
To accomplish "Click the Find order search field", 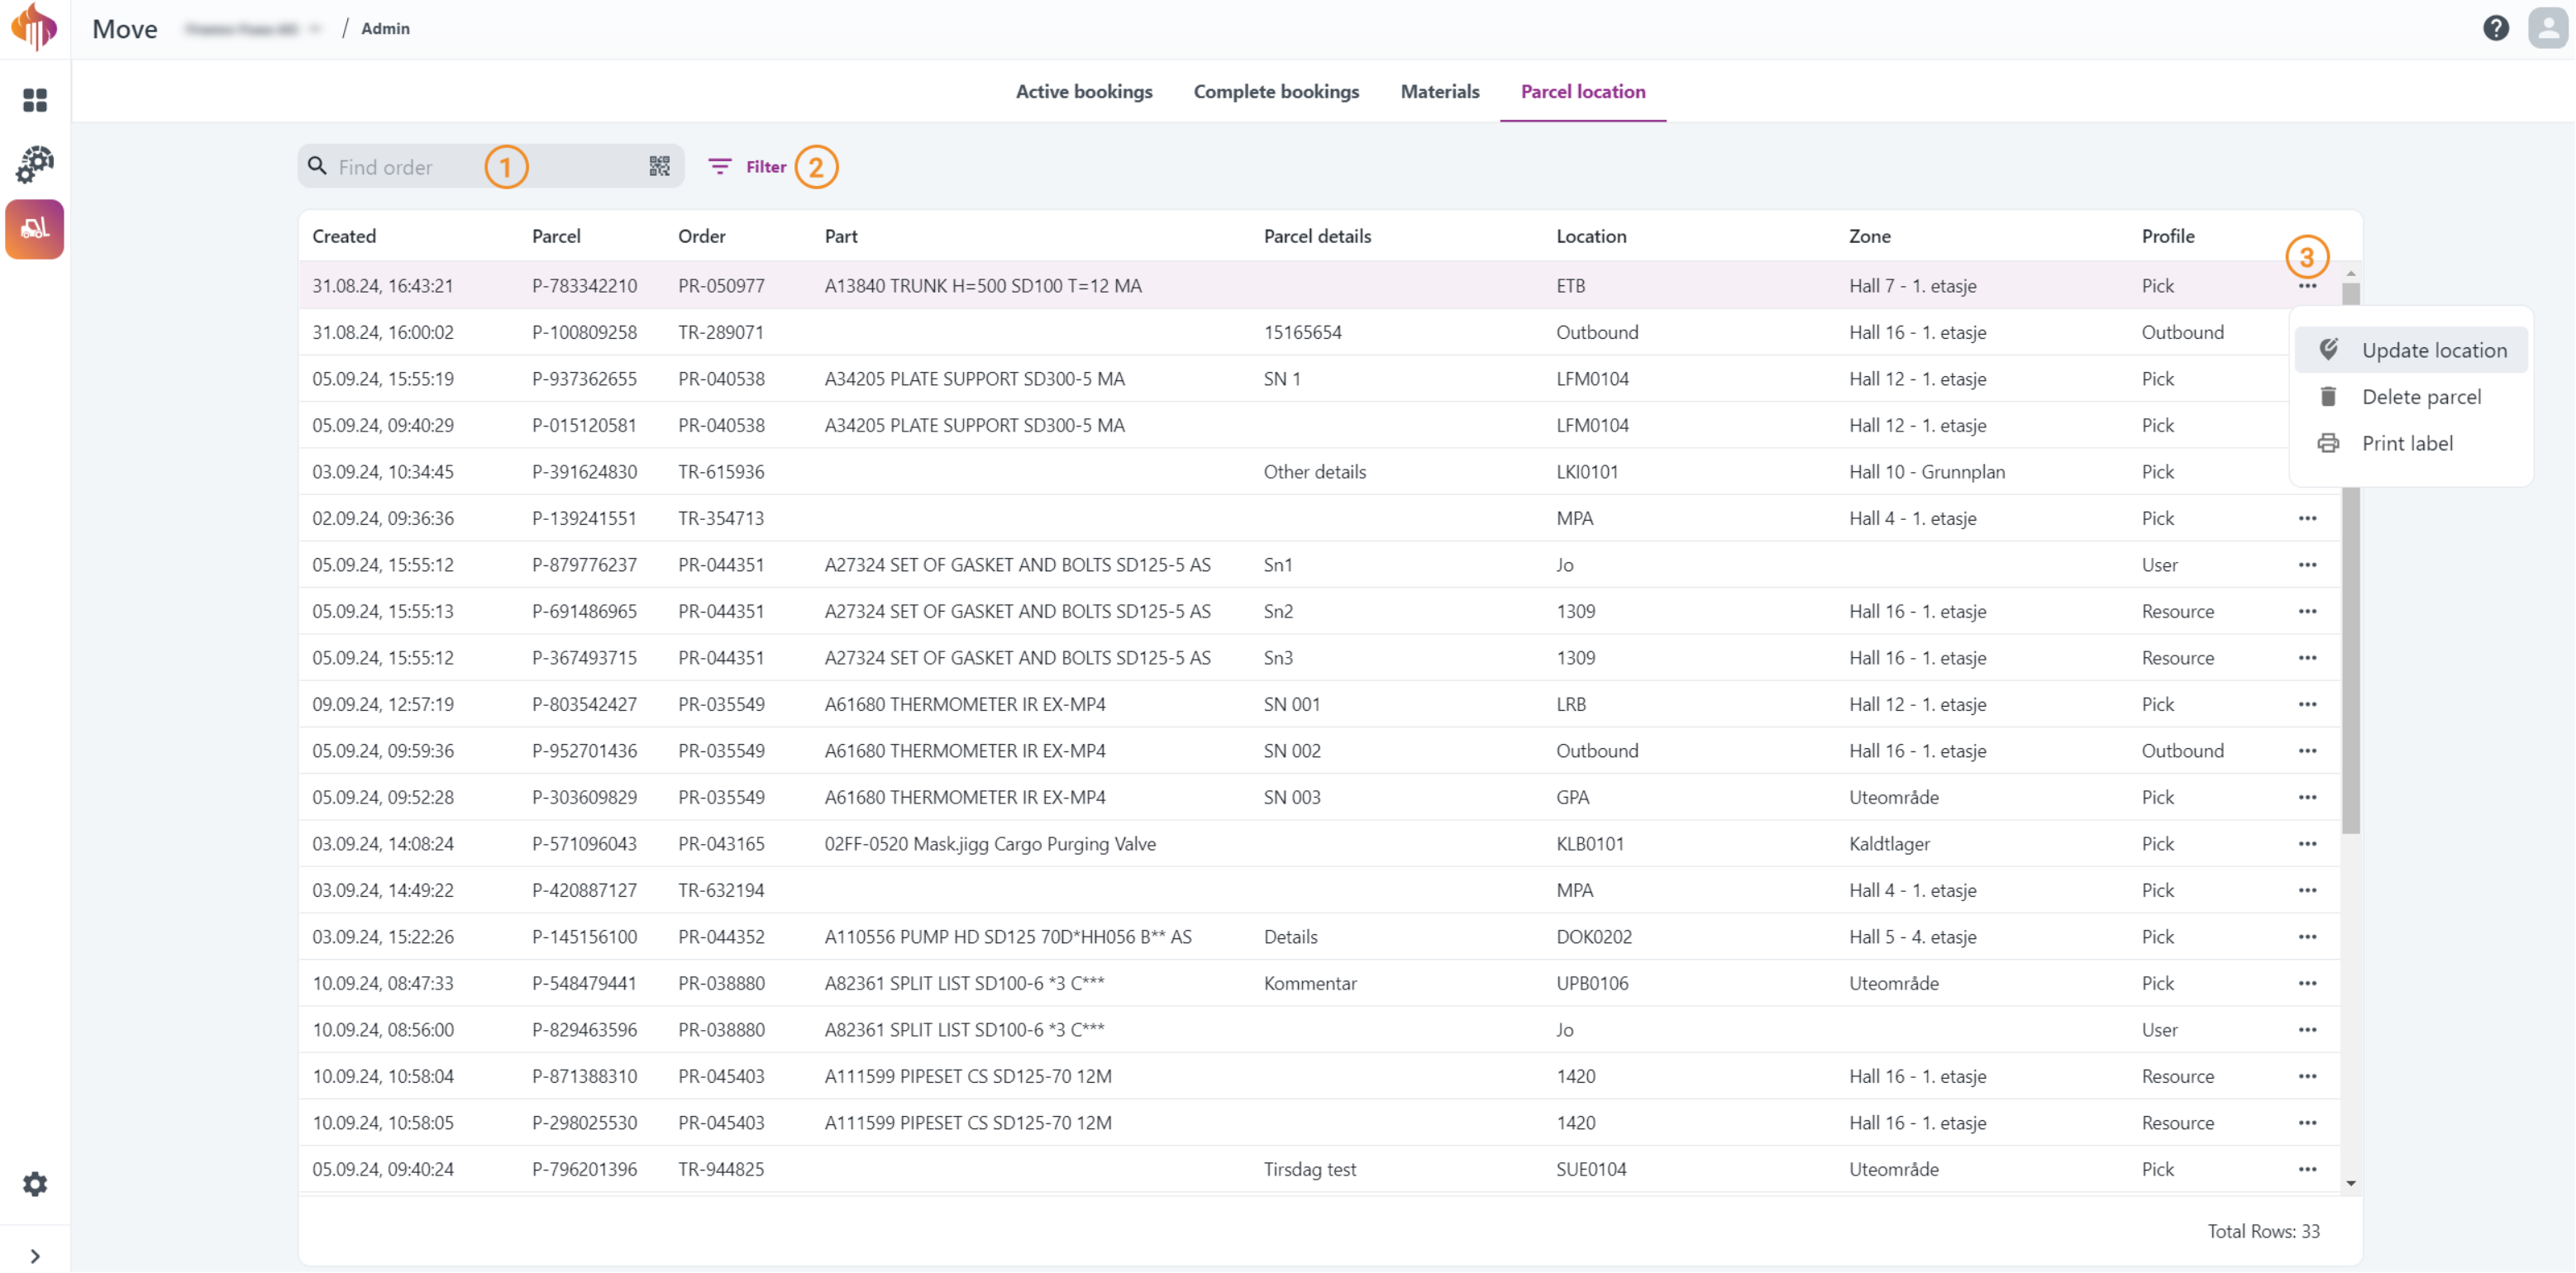I will tap(490, 166).
